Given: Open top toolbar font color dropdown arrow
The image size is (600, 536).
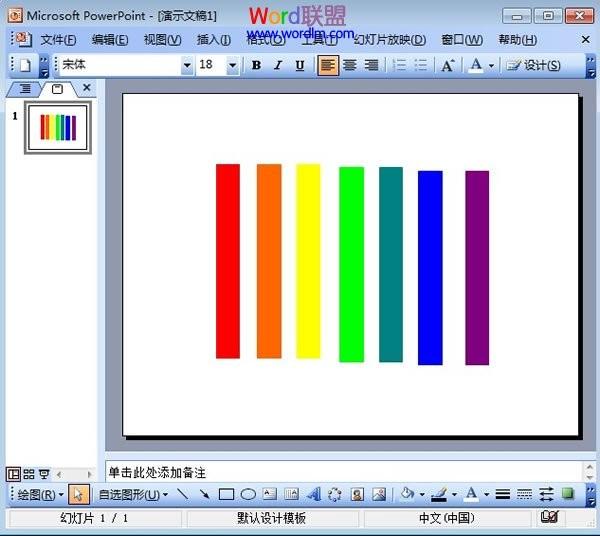Looking at the screenshot, I should (x=491, y=66).
